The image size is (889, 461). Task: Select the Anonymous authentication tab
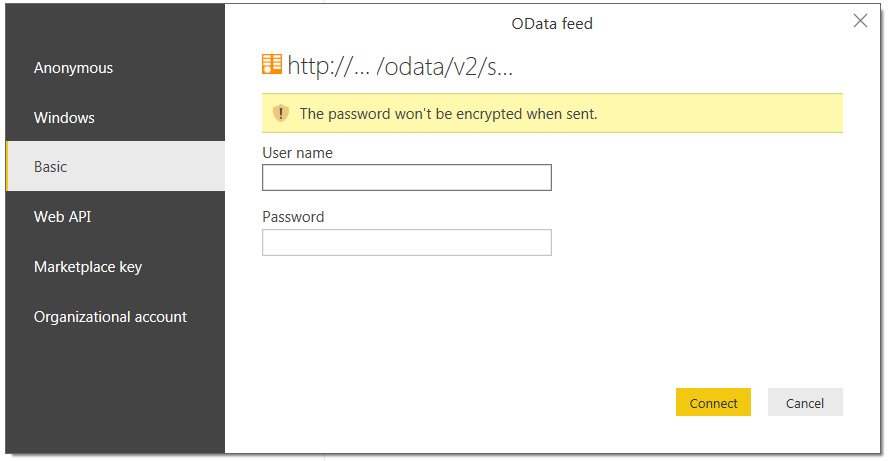coord(74,68)
